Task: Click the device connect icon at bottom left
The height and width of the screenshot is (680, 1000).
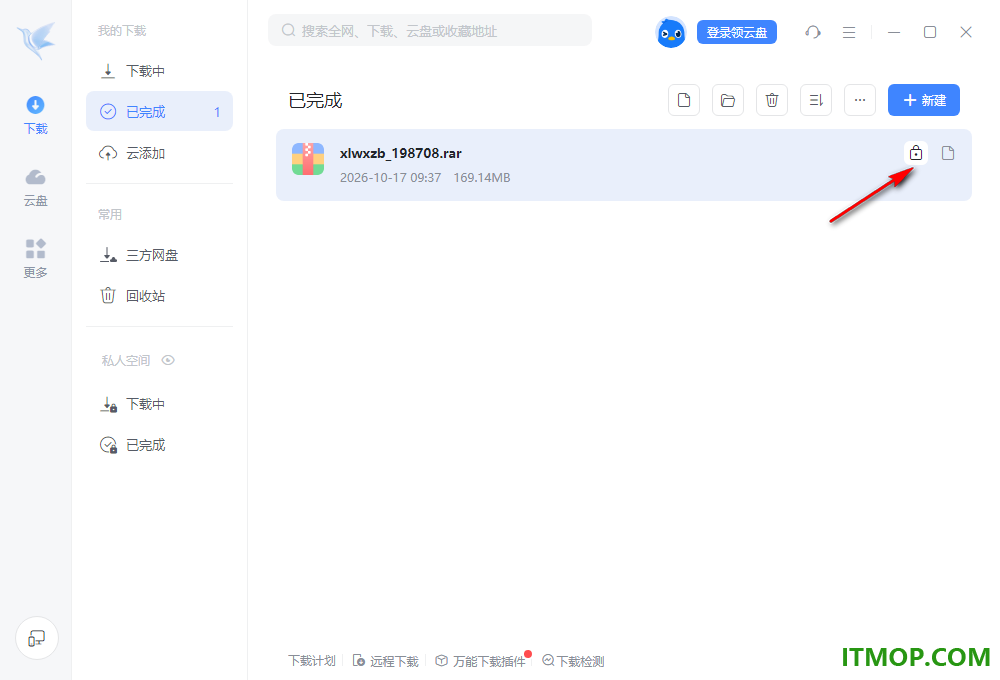Action: 37,638
